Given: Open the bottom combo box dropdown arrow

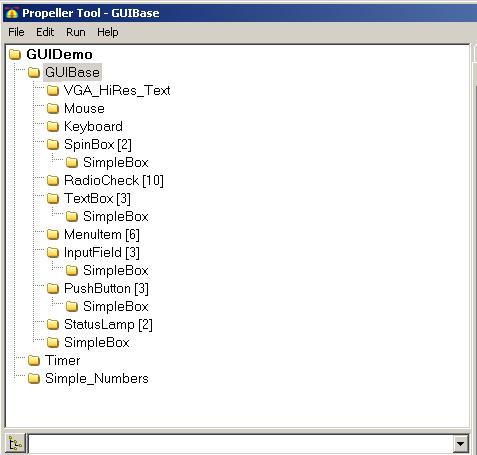Looking at the screenshot, I should 461,444.
